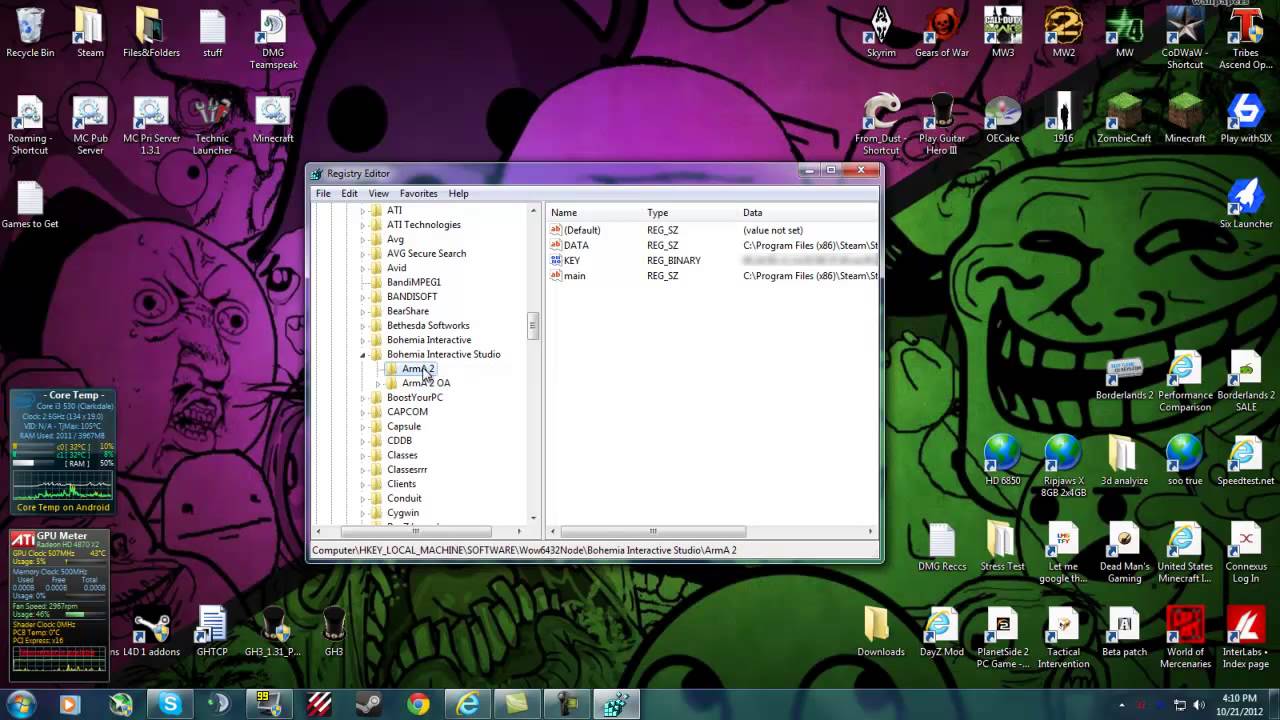Launch the Six Launcher shortcut

point(1246,204)
